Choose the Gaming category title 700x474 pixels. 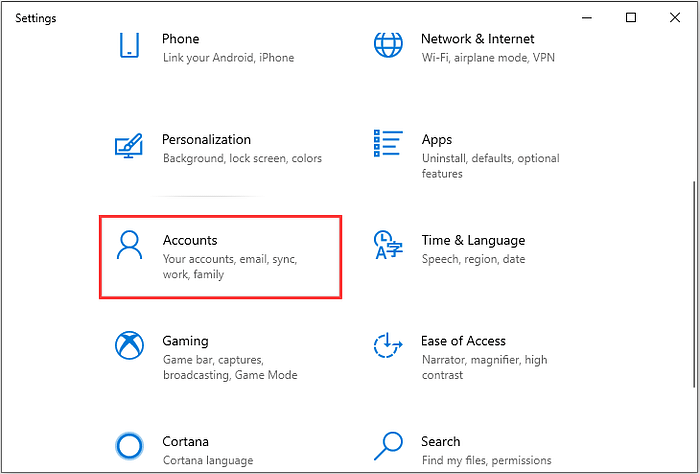(185, 341)
